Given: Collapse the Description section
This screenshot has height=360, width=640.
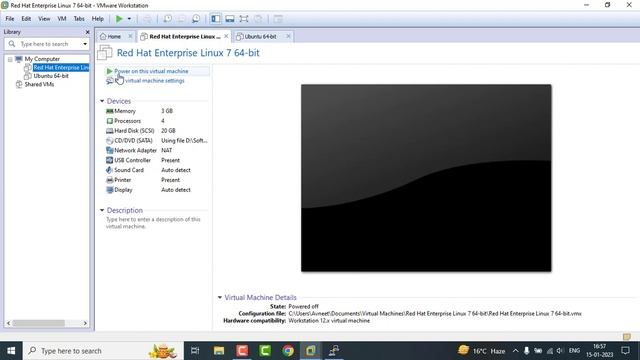Looking at the screenshot, I should [102, 210].
